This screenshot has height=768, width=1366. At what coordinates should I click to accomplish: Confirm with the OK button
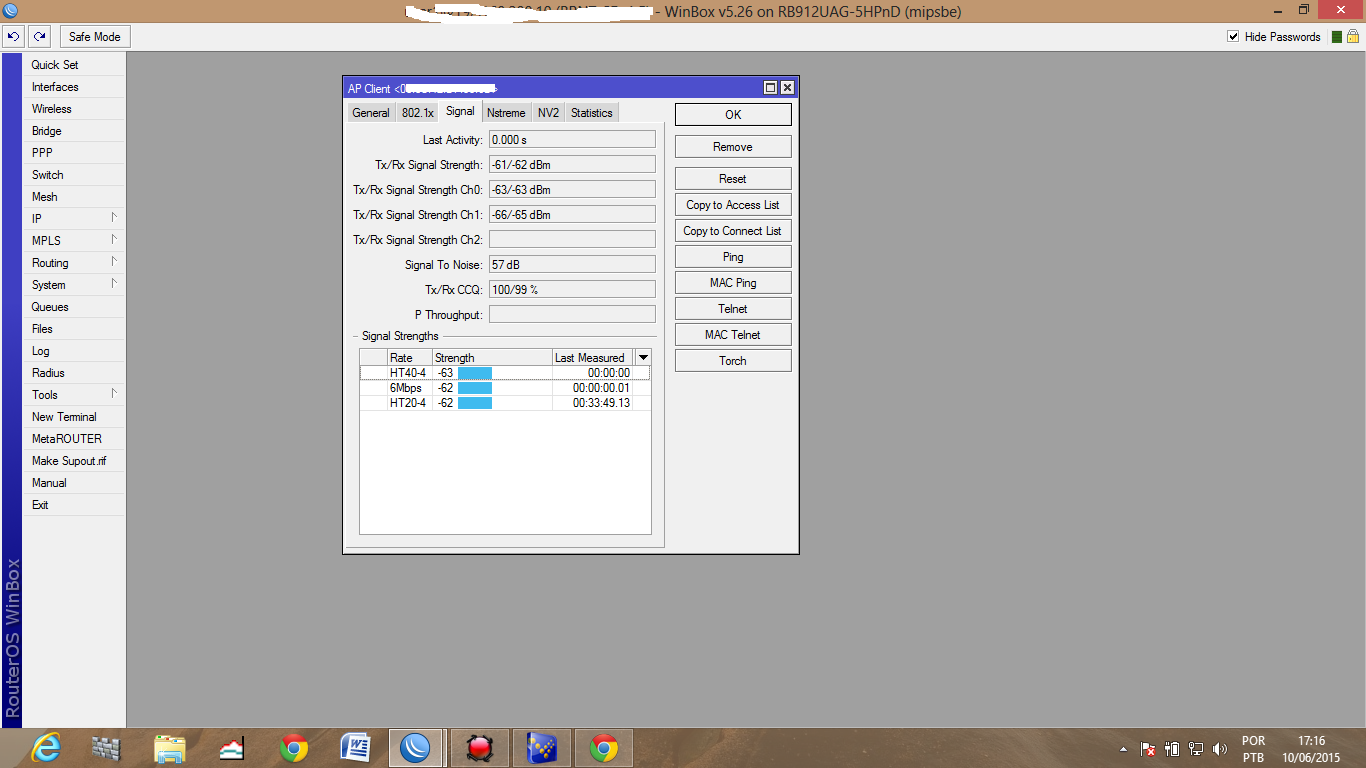pos(733,115)
